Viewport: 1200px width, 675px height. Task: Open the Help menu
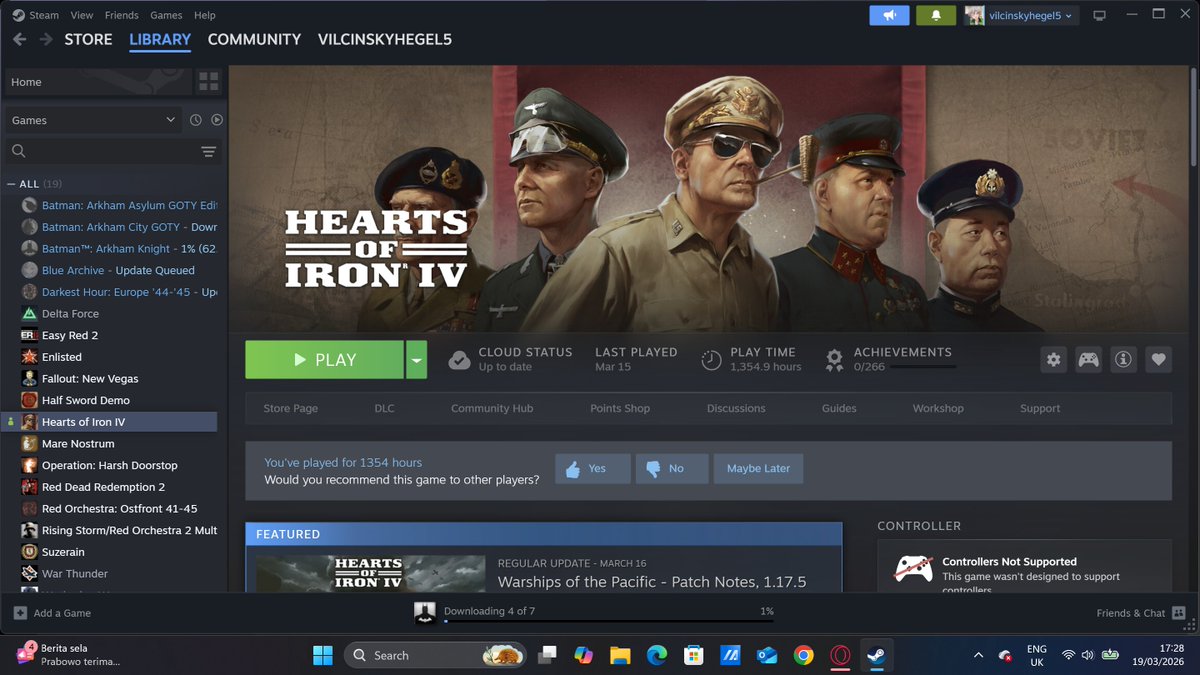point(205,15)
